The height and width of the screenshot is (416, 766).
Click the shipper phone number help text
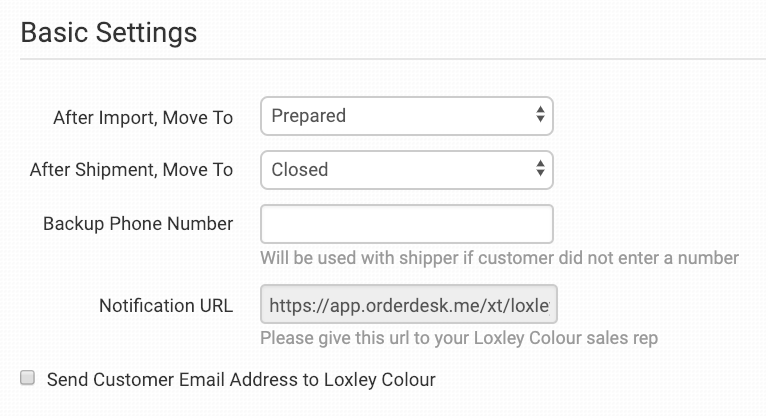pyautogui.click(x=499, y=258)
